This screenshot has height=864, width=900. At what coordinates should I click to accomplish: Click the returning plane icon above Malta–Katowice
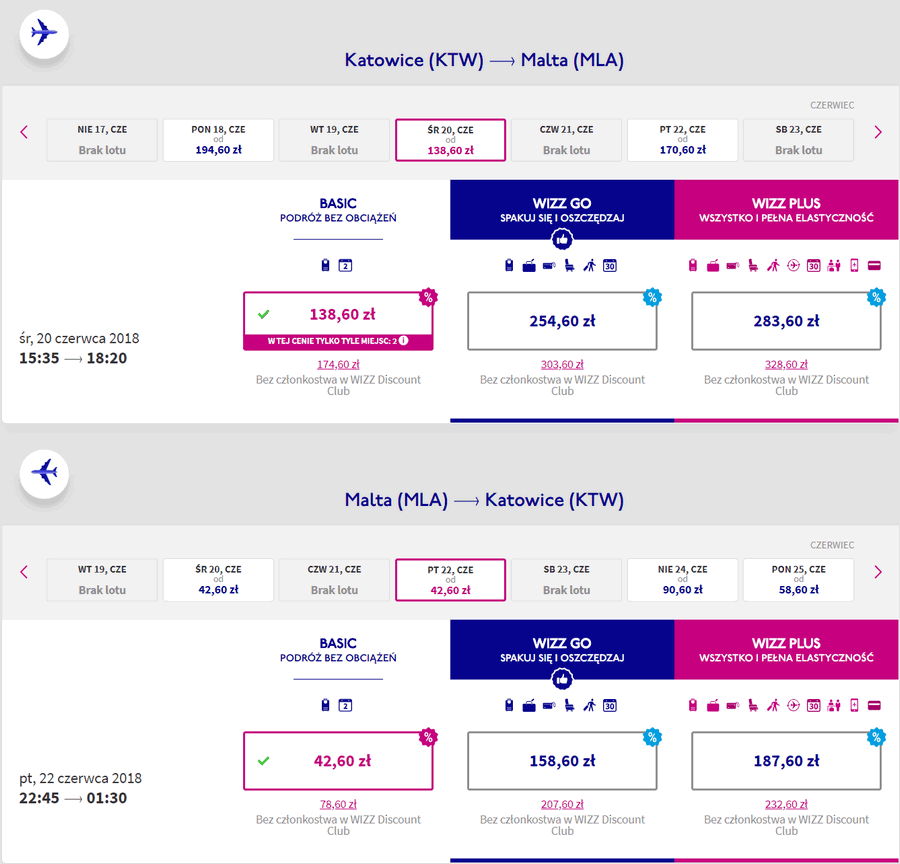pos(44,473)
